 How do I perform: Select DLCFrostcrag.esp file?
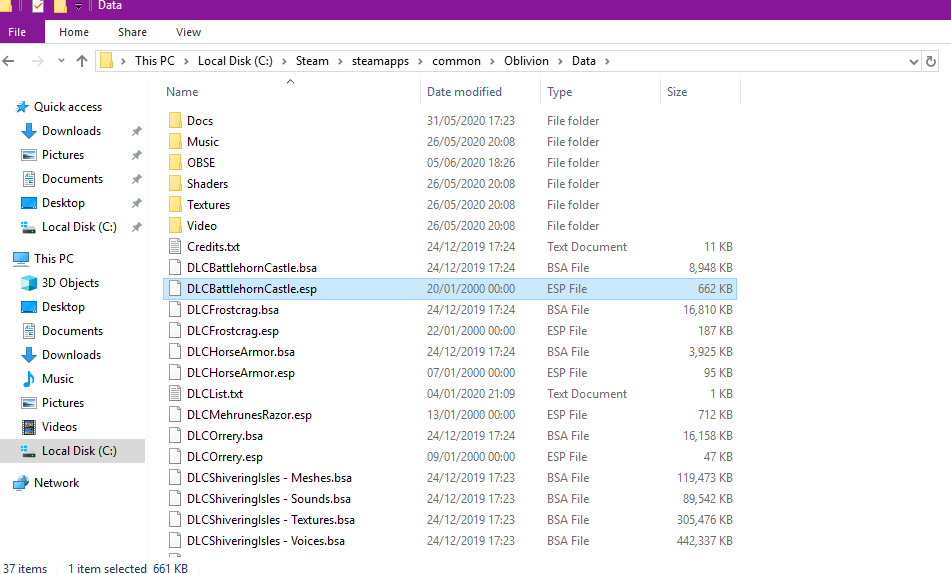233,331
